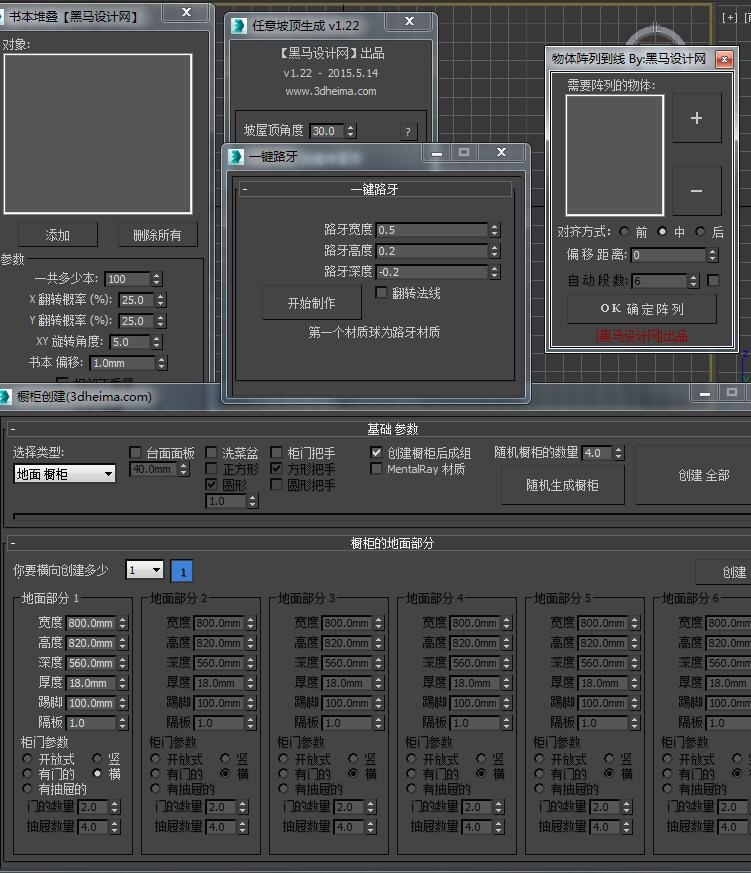
Task: Click the OK 确定阵列 button
Action: pos(642,309)
